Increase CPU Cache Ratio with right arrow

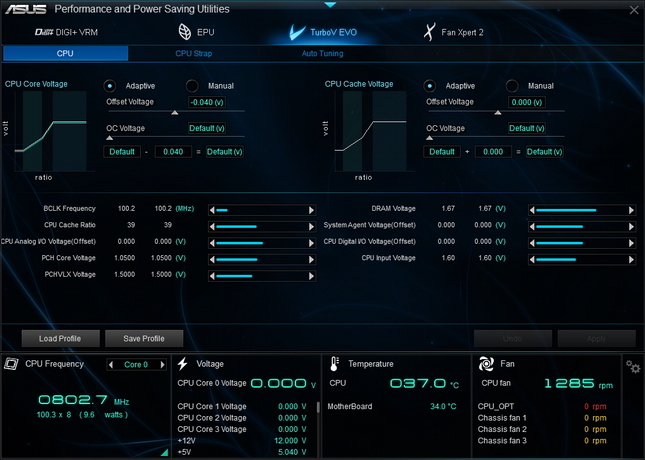click(311, 227)
